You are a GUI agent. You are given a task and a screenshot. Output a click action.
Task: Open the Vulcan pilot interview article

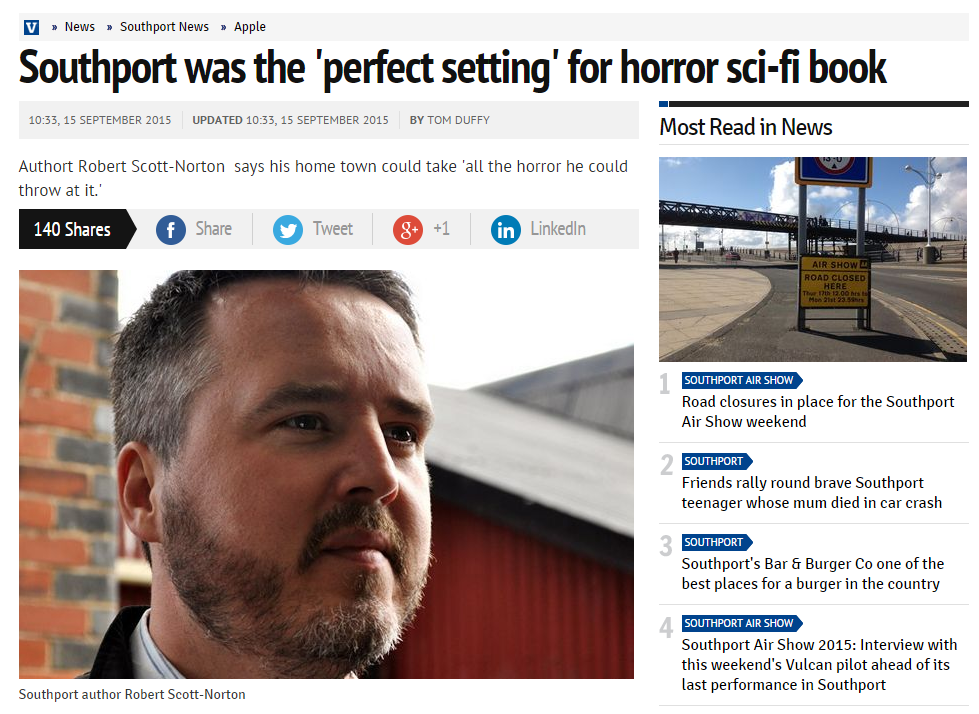(x=819, y=665)
